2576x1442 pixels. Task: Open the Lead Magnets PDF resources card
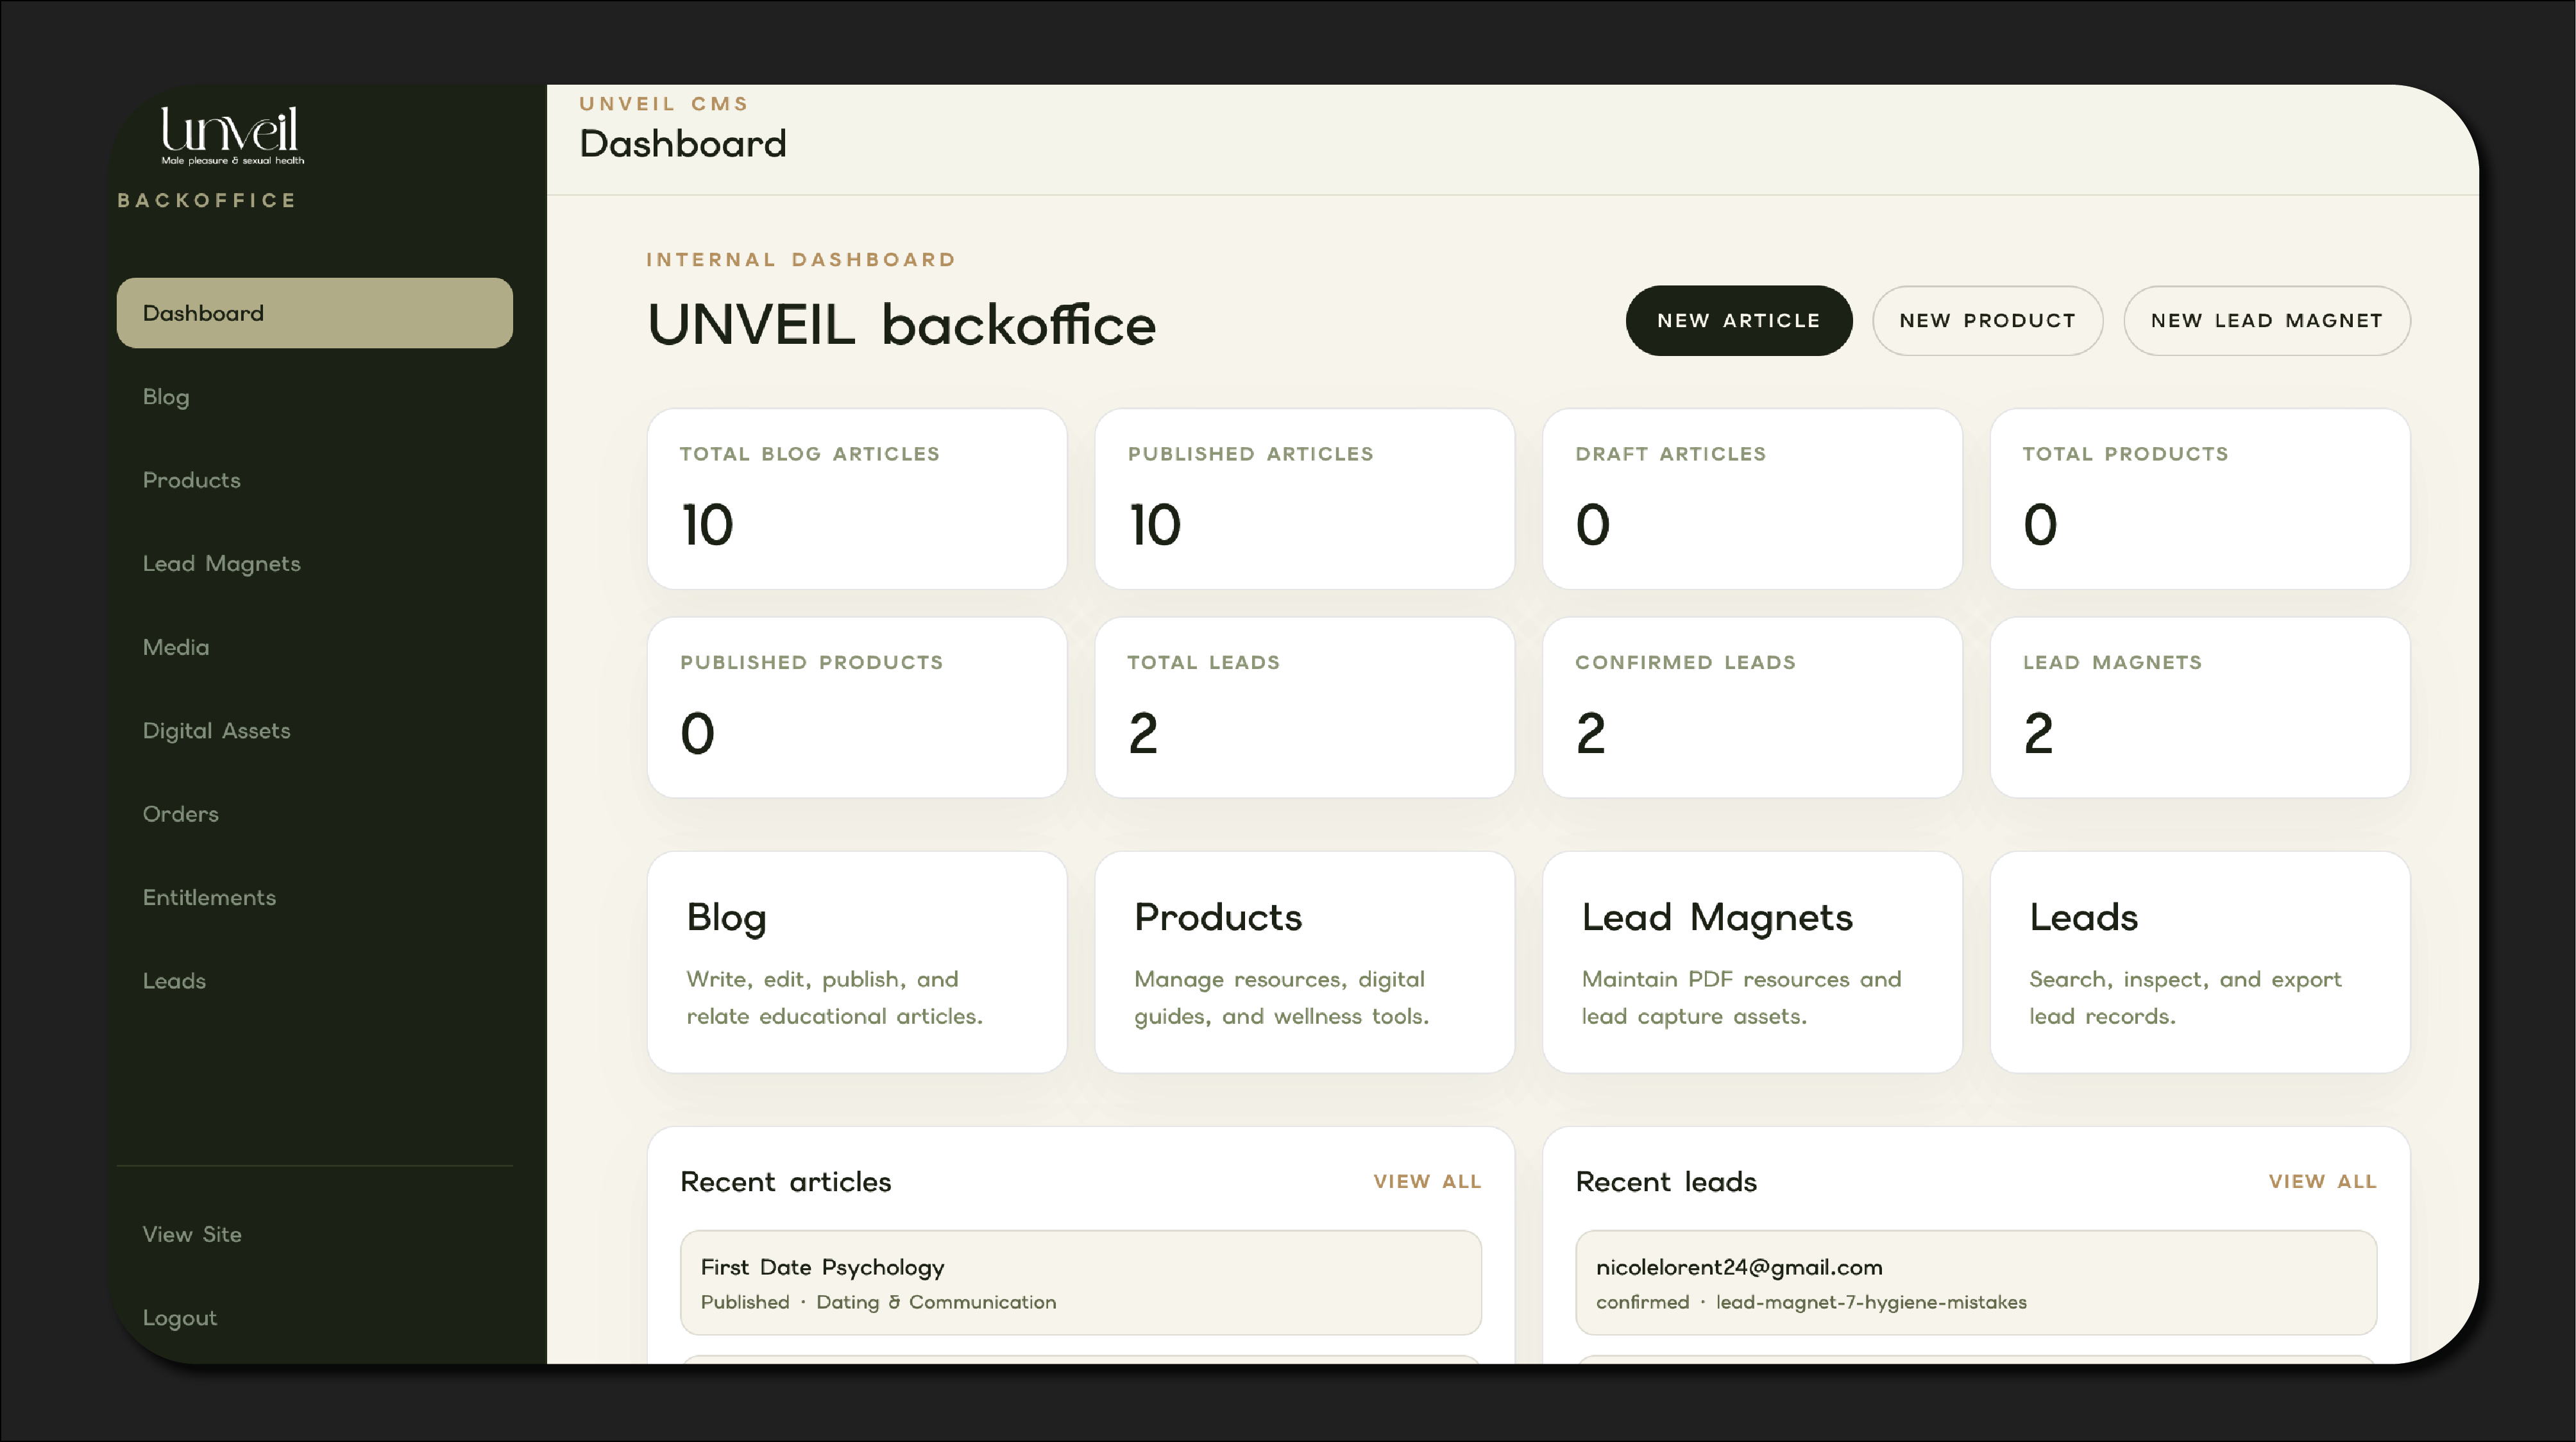(1752, 962)
